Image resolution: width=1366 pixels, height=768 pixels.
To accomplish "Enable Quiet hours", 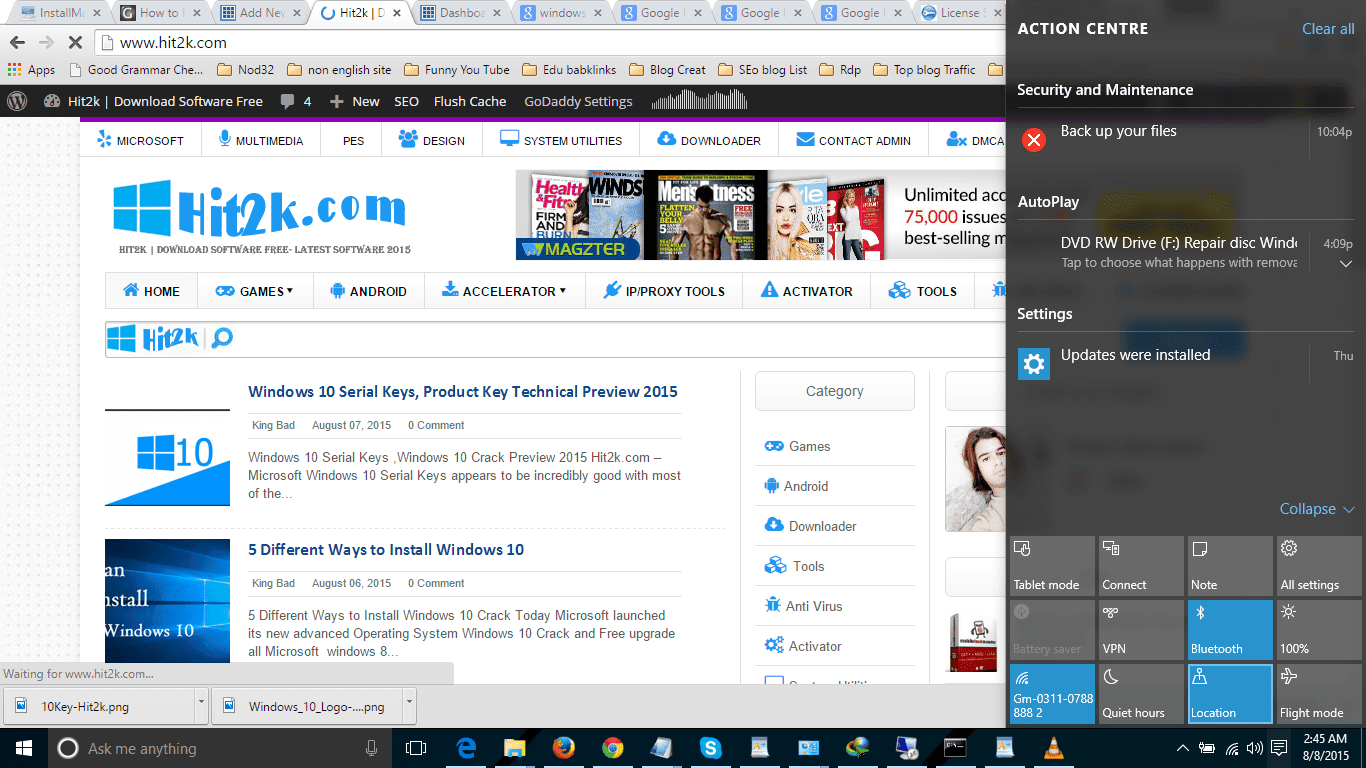I will pos(1141,694).
